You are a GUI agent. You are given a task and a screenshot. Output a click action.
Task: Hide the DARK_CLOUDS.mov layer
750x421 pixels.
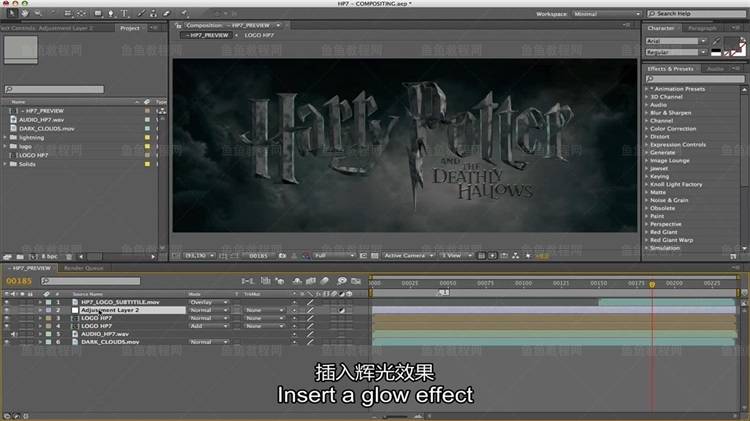(x=6, y=342)
